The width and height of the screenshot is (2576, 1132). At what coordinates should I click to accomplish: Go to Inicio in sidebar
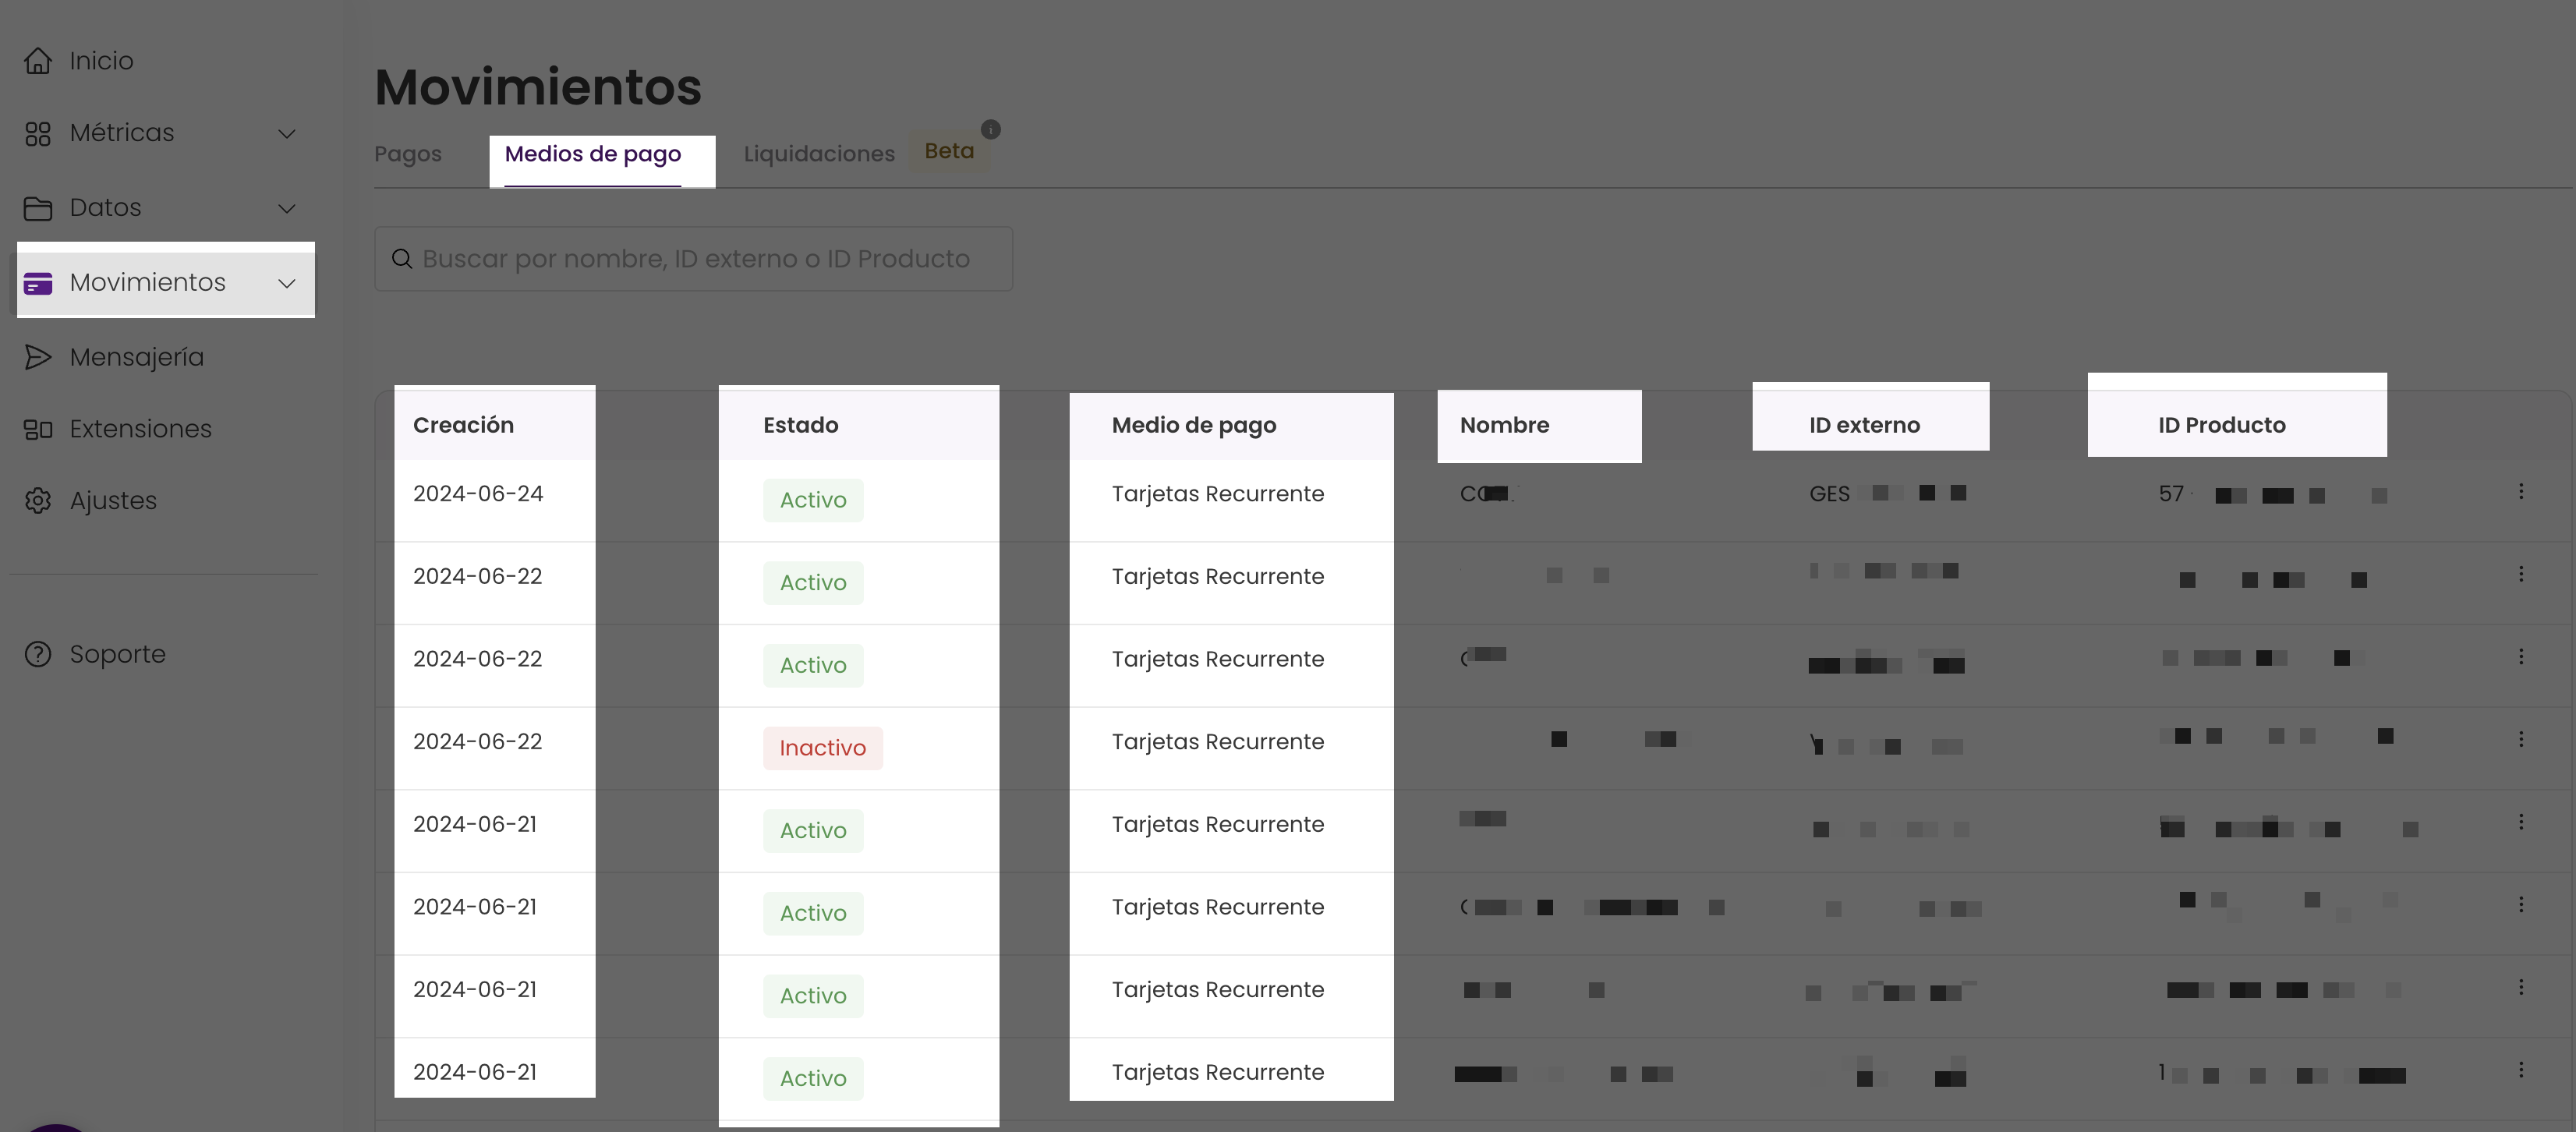click(x=101, y=61)
